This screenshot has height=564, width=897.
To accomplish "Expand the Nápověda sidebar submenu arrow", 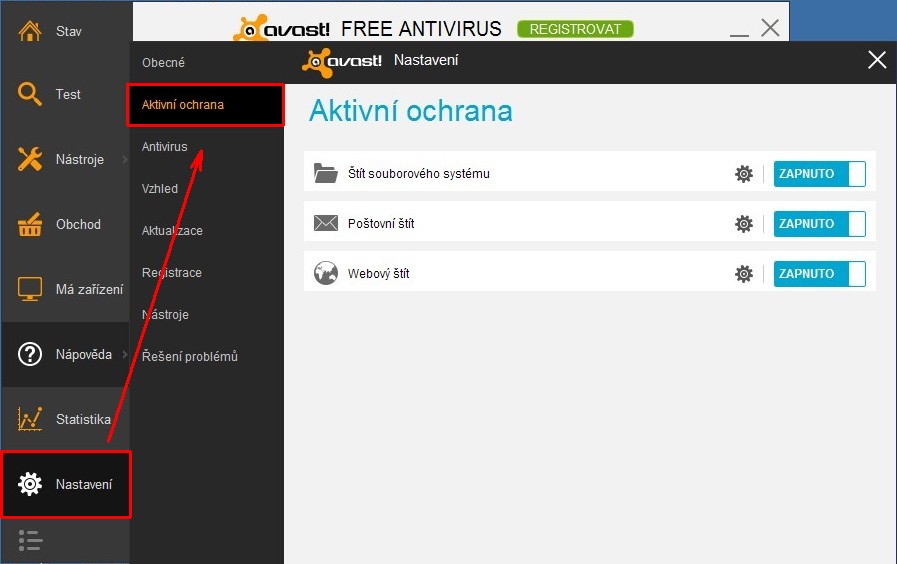I will click(125, 354).
